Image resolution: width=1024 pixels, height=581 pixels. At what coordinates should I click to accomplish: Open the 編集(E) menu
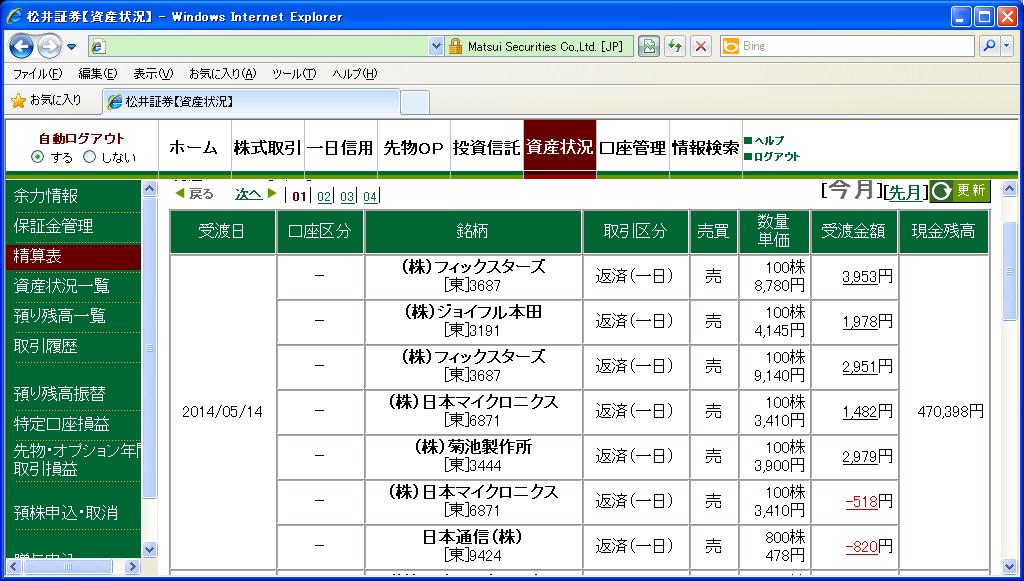coord(97,74)
